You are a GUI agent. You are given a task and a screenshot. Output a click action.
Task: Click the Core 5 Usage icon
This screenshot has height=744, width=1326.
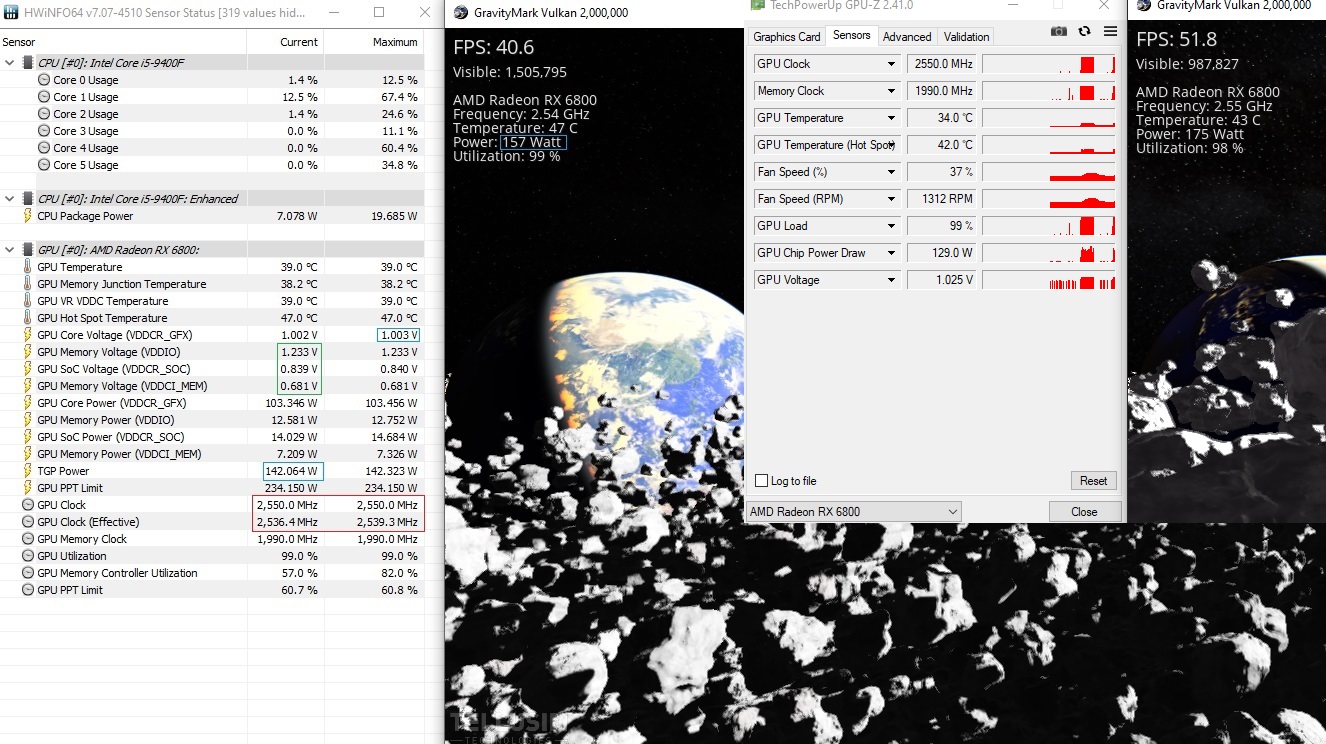44,165
